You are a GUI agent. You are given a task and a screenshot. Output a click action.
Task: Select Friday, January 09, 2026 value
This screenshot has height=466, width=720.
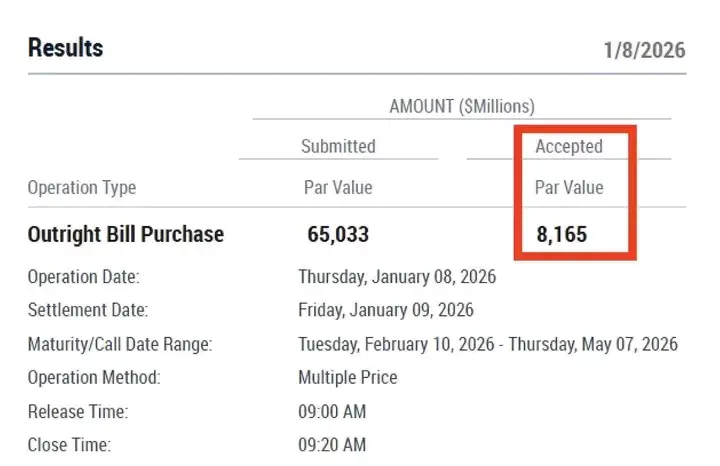coord(386,311)
